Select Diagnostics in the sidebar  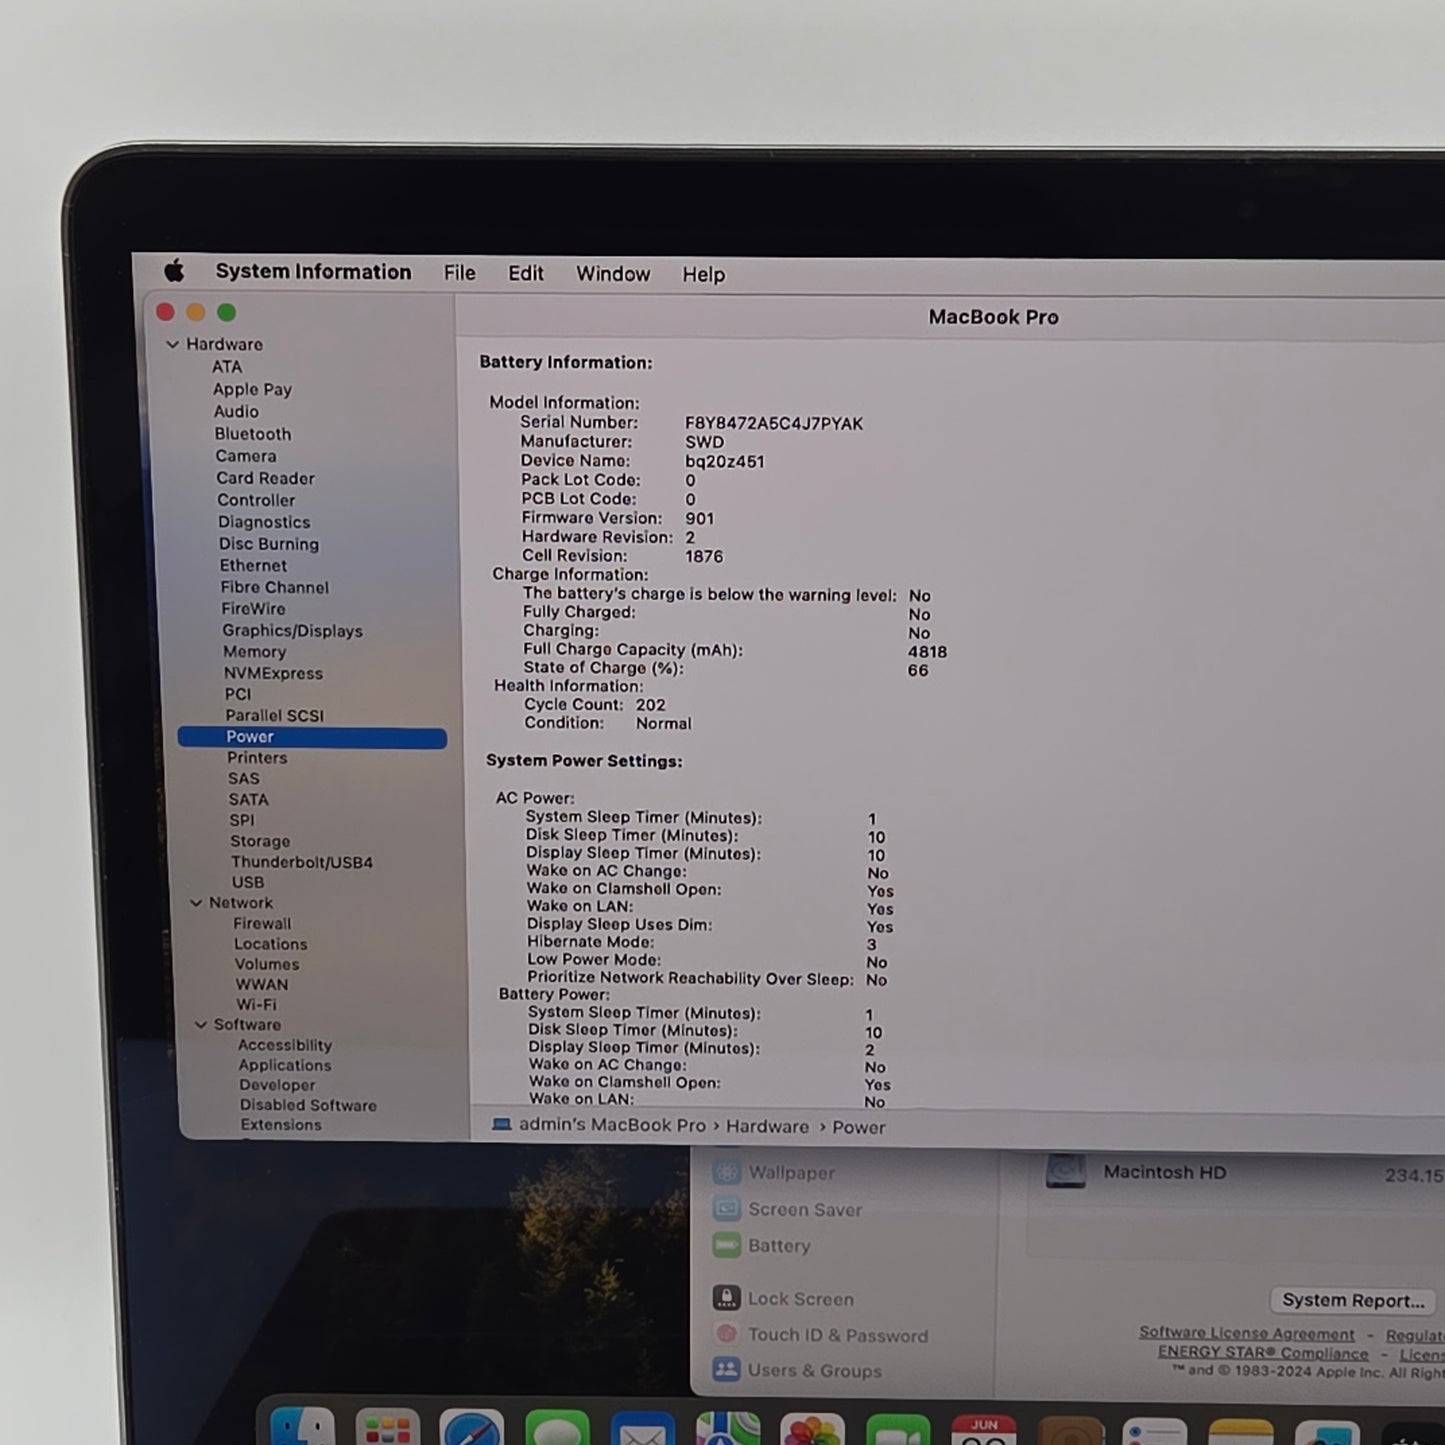click(x=264, y=522)
